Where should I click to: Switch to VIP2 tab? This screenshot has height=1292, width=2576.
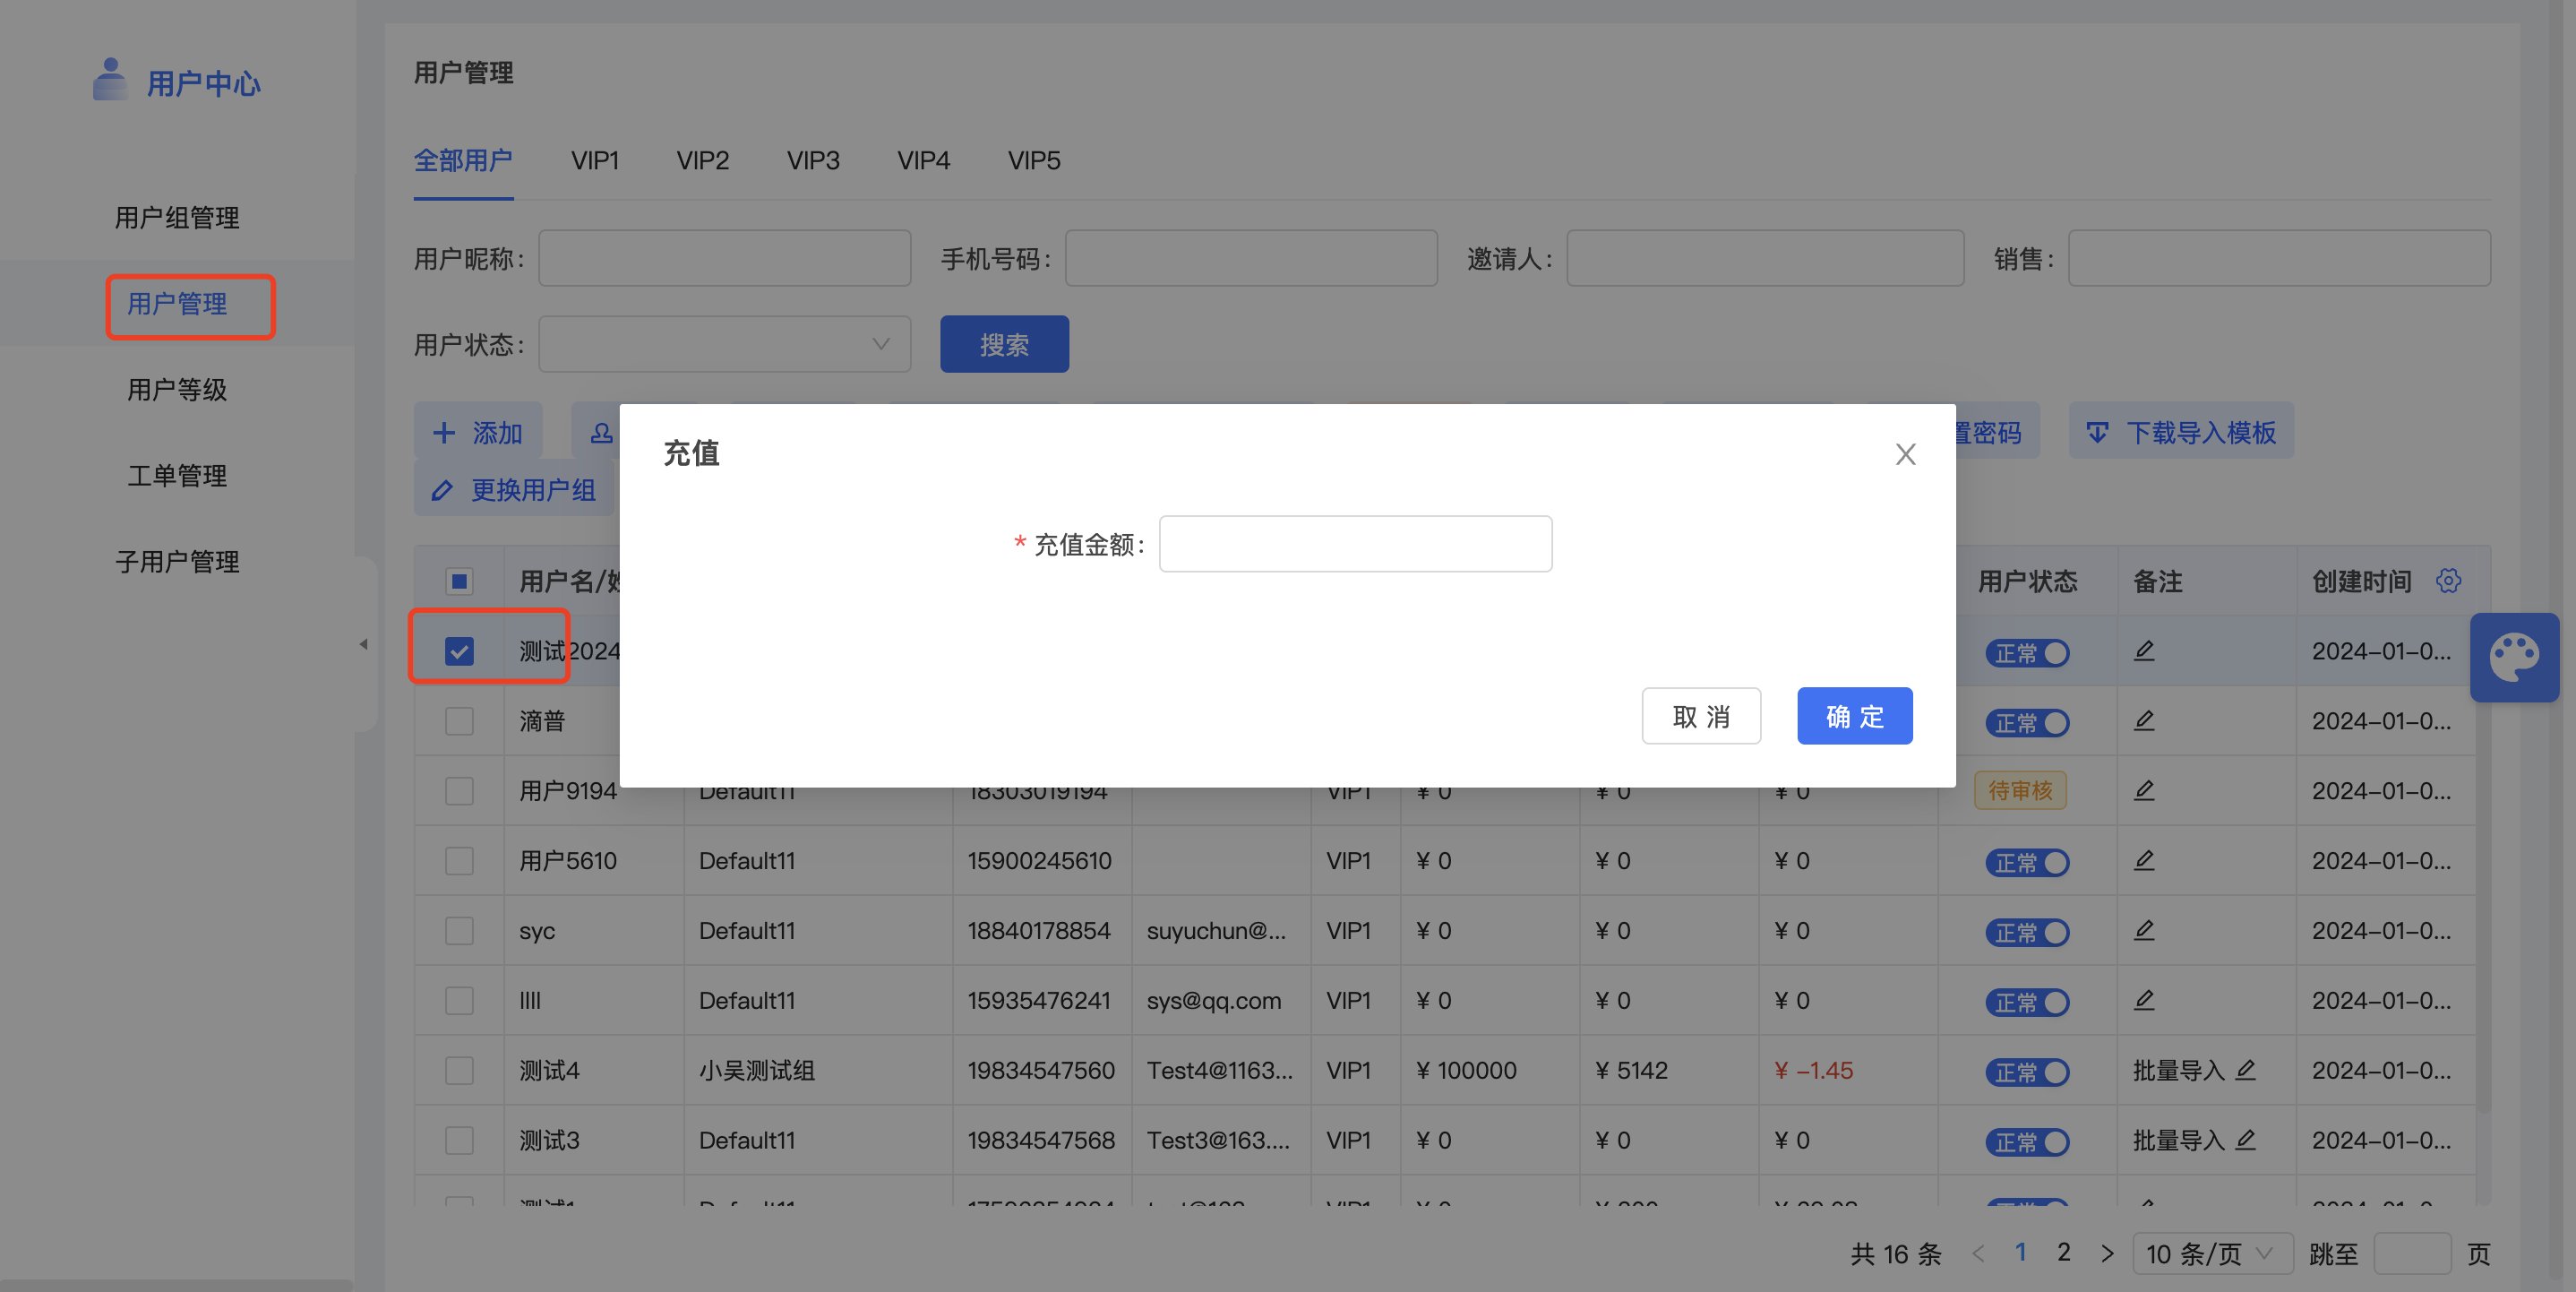703,160
